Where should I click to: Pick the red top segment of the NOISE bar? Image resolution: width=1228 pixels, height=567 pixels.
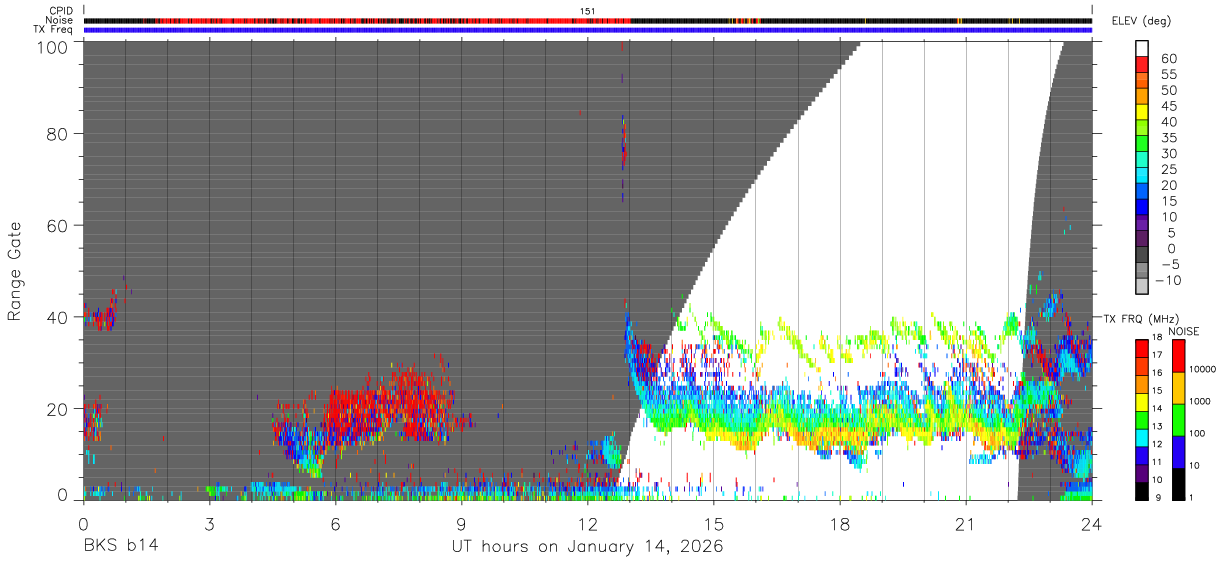tap(1178, 356)
